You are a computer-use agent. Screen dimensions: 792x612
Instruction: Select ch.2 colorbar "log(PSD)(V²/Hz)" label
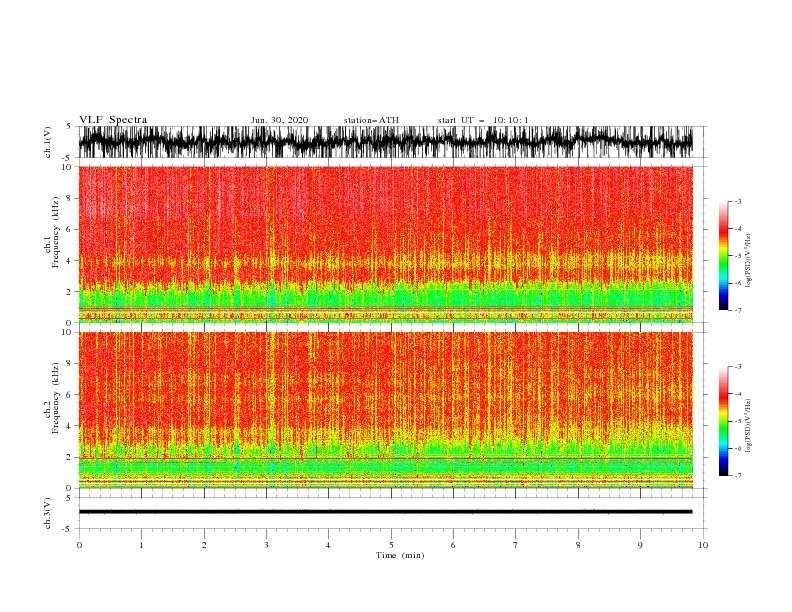(749, 426)
